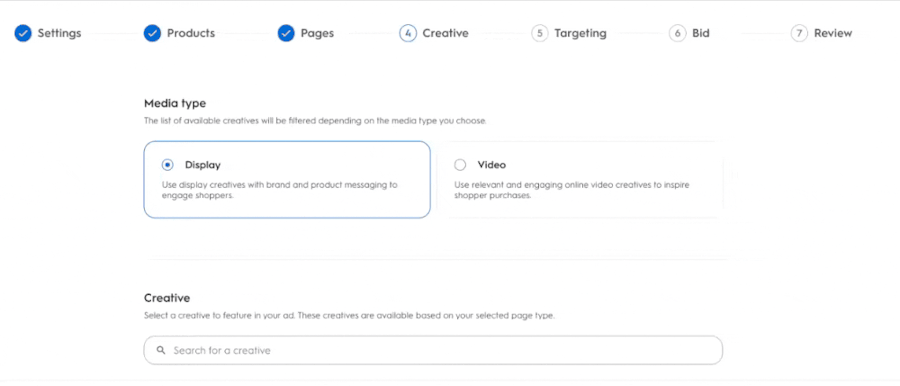The image size is (900, 386).
Task: Click the step 7 Review circle icon
Action: pyautogui.click(x=799, y=33)
